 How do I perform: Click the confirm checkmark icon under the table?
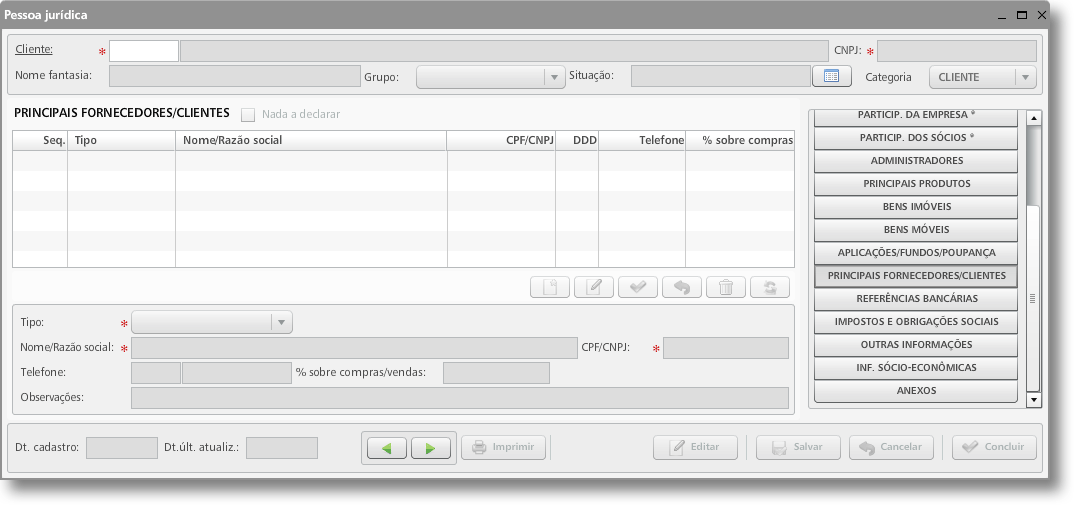(638, 287)
